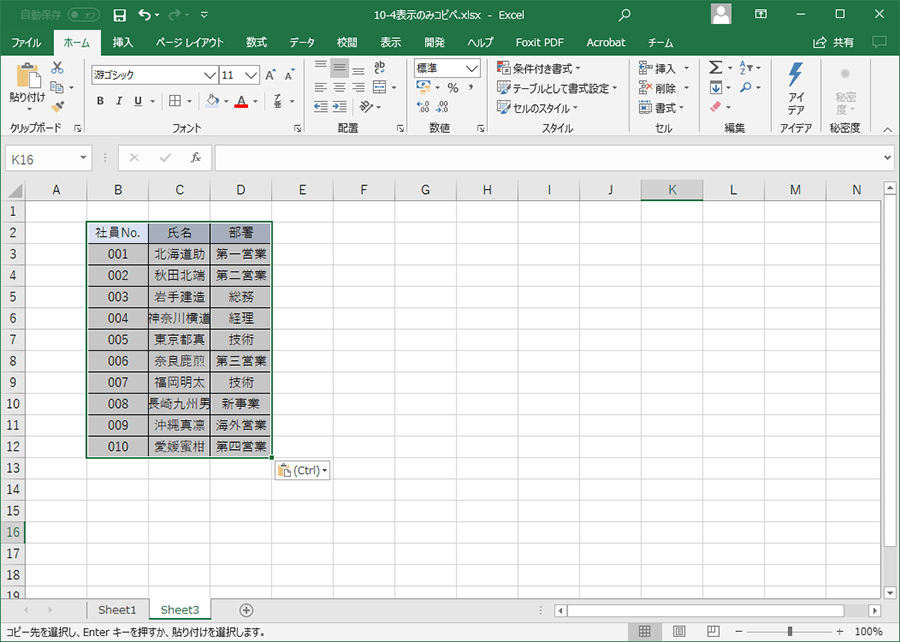Click the zoom in plus button
The image size is (900, 642).
[840, 632]
